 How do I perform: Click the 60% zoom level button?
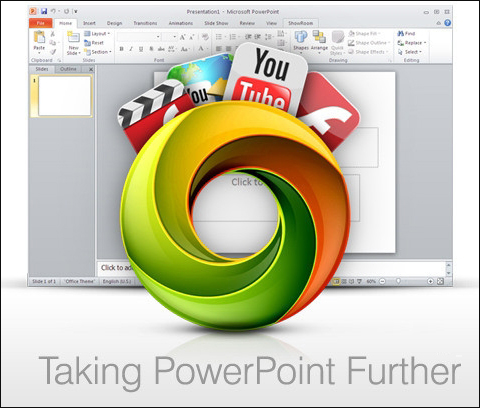click(371, 281)
